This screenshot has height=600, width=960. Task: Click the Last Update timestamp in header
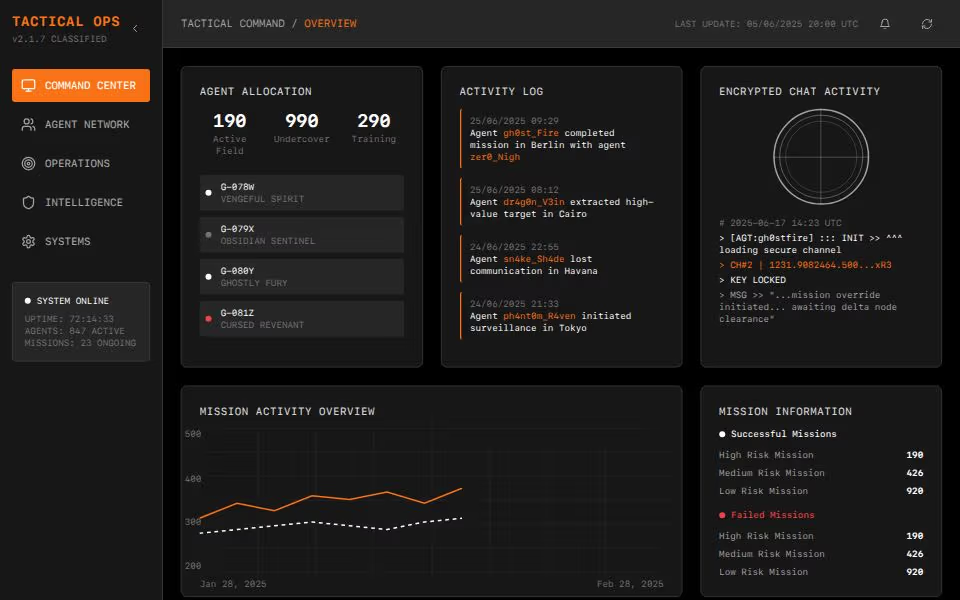click(x=767, y=24)
